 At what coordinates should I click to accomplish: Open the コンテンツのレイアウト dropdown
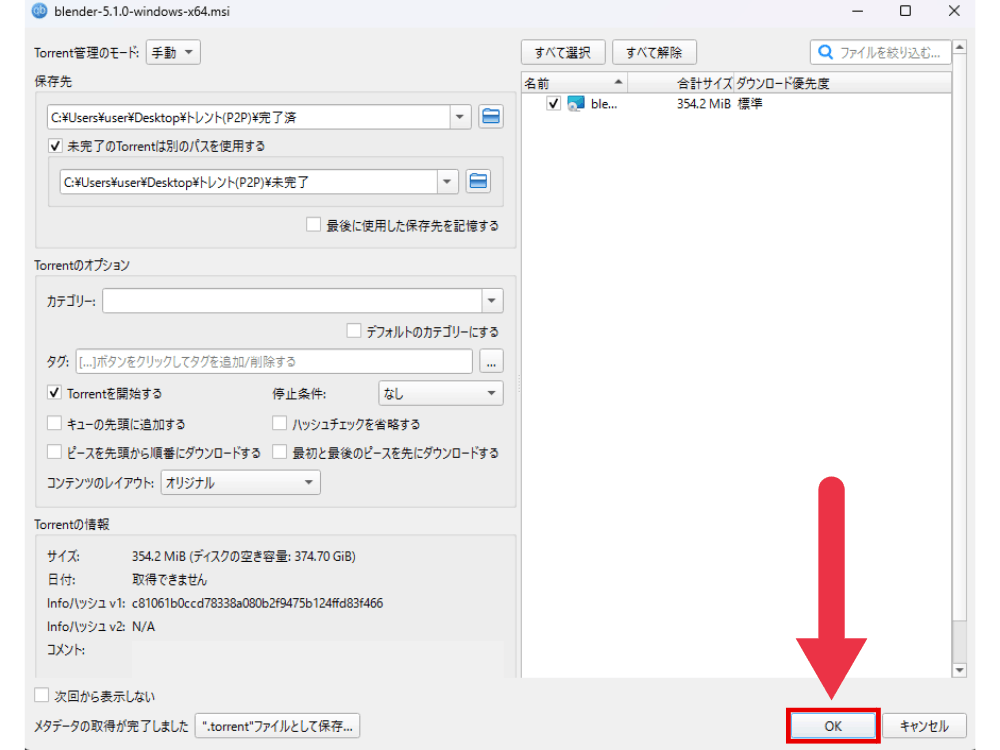click(x=240, y=483)
